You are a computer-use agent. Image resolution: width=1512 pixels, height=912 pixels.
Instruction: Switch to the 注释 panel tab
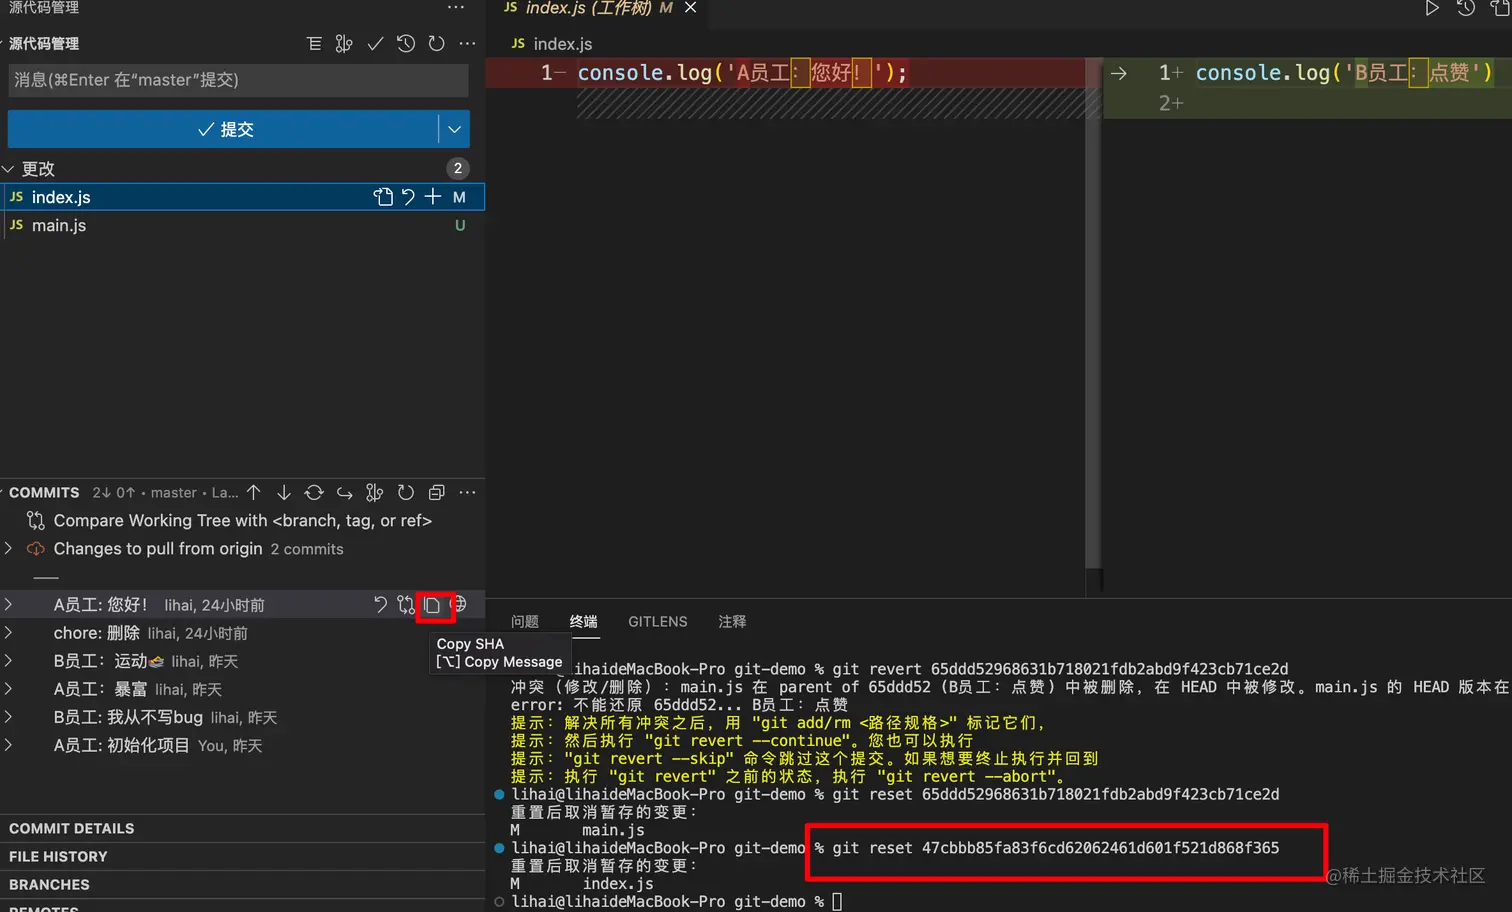click(x=732, y=621)
